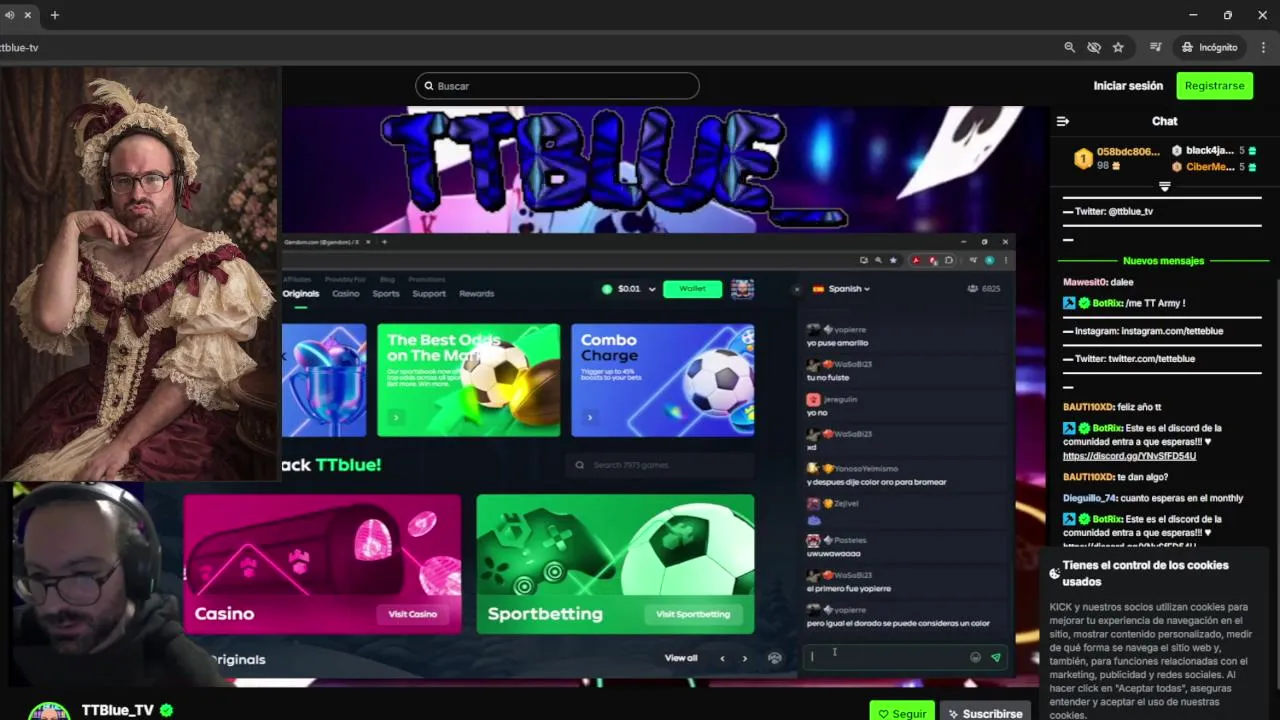Open new tab in the streamed browser

click(x=384, y=242)
